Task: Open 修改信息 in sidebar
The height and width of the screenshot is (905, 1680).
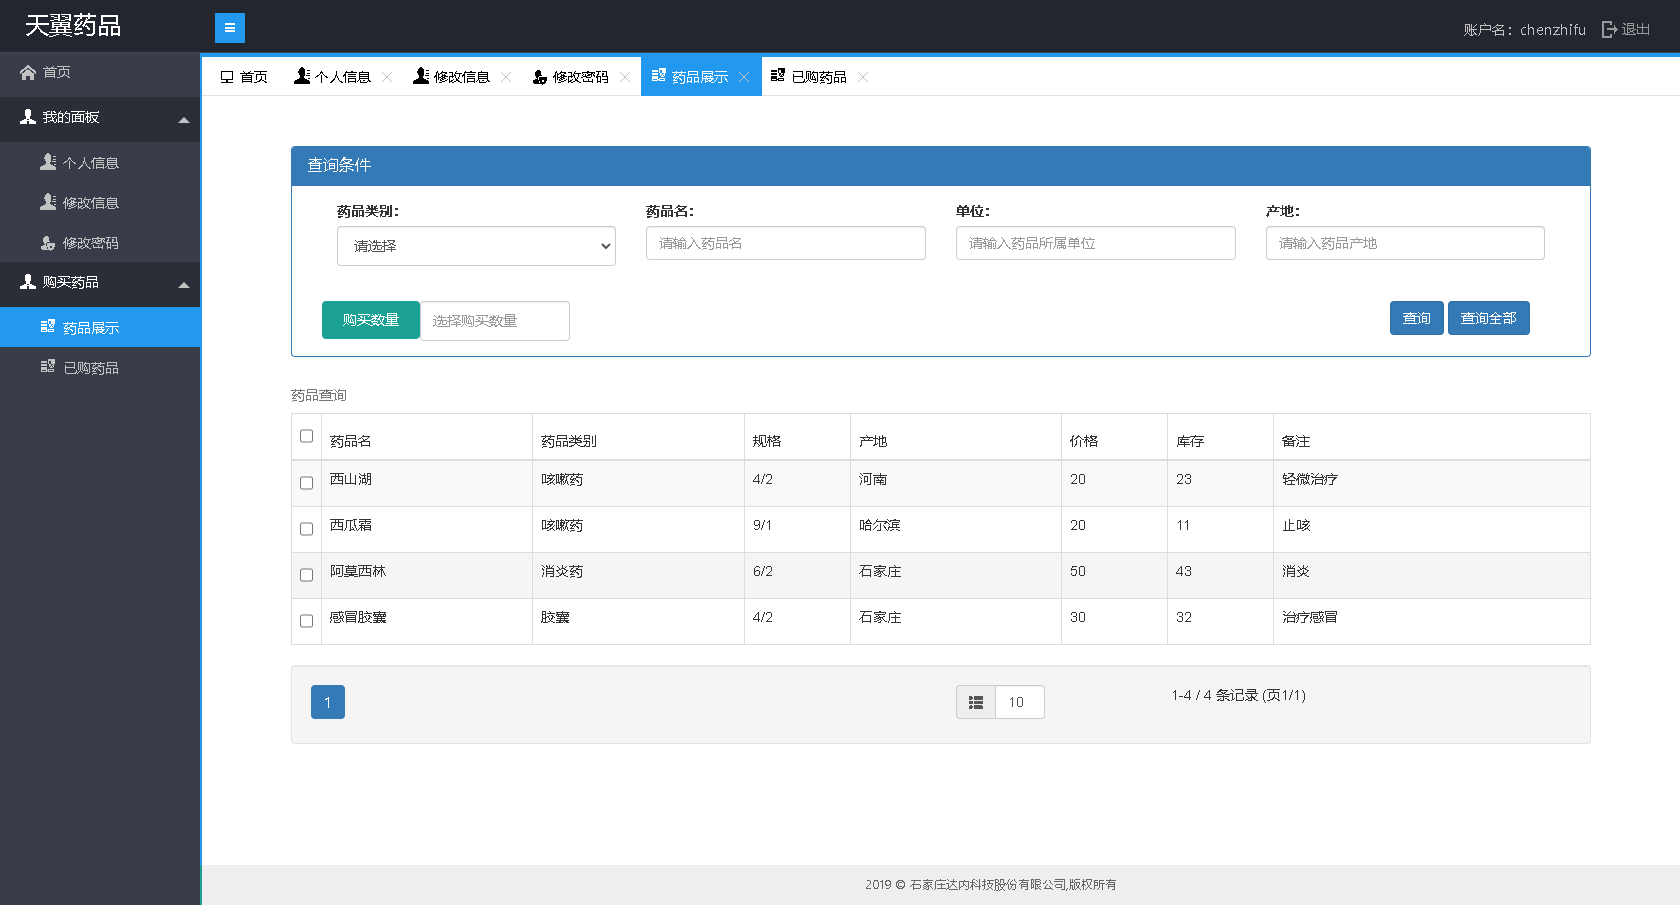Action: (100, 202)
